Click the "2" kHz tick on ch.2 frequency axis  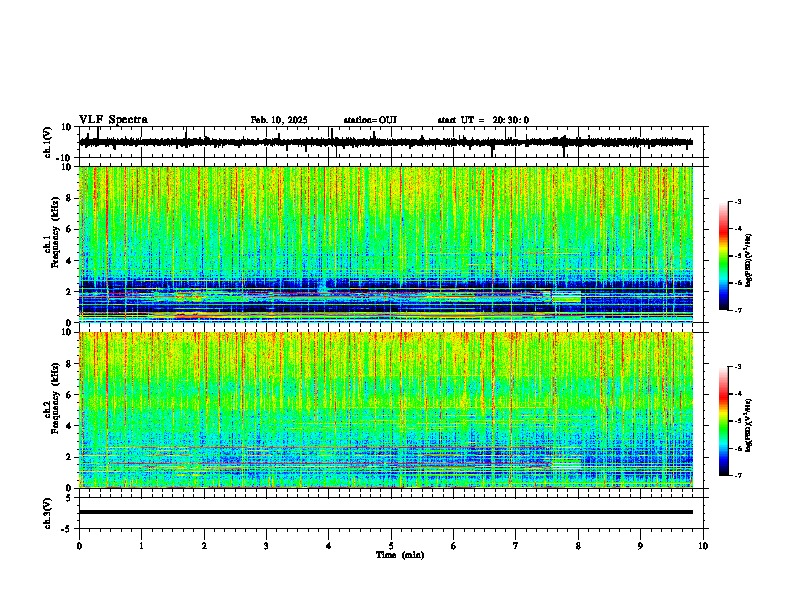click(x=69, y=457)
